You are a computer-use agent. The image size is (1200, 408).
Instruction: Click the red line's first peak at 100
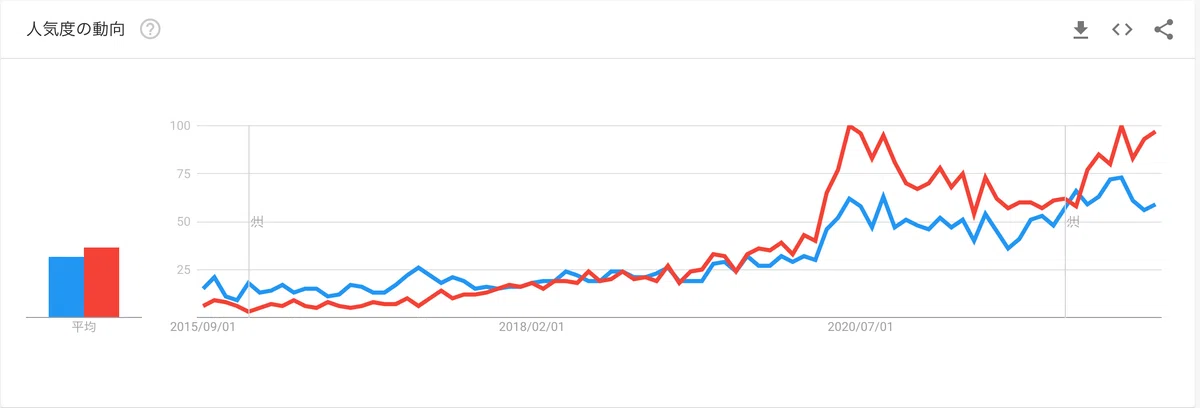pyautogui.click(x=849, y=126)
